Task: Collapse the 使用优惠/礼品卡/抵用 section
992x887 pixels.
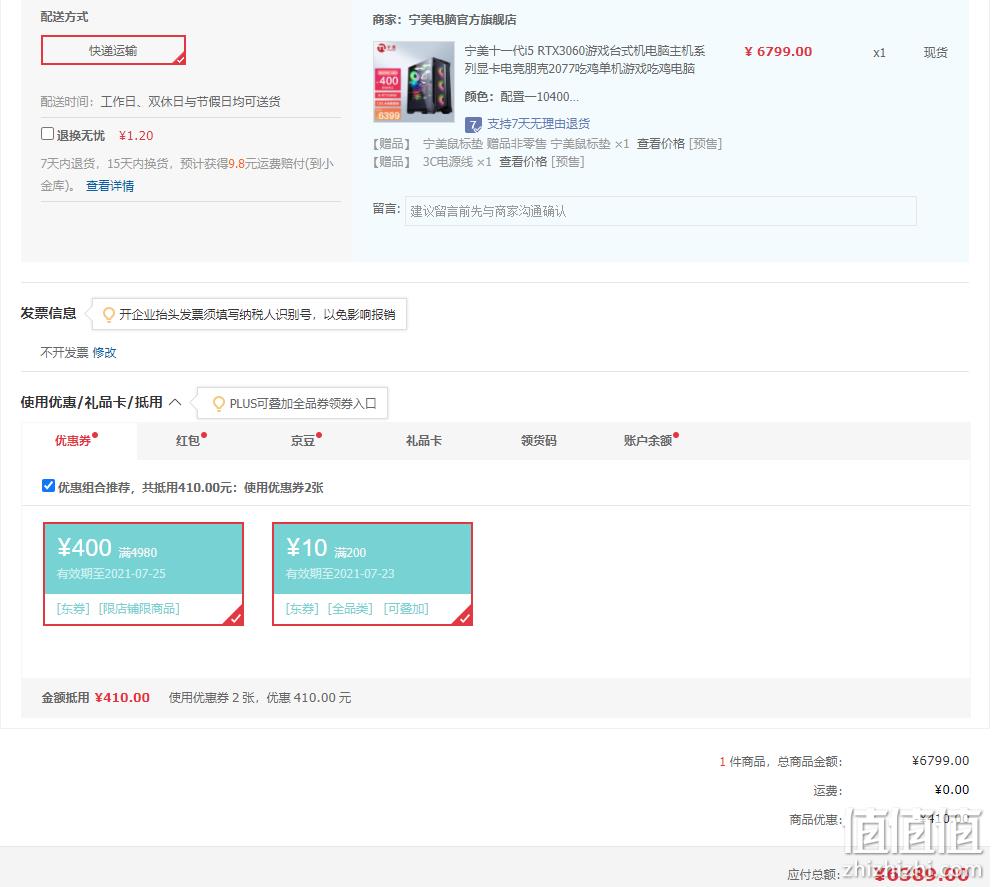Action: (175, 402)
